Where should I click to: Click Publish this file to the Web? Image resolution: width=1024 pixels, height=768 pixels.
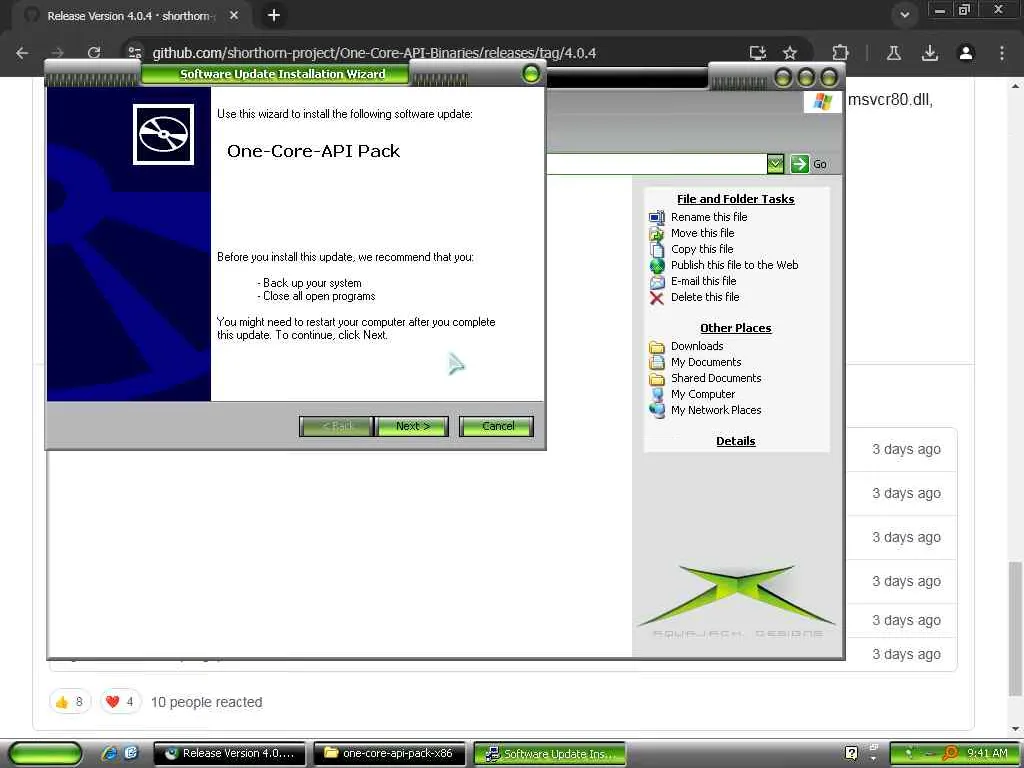(734, 265)
